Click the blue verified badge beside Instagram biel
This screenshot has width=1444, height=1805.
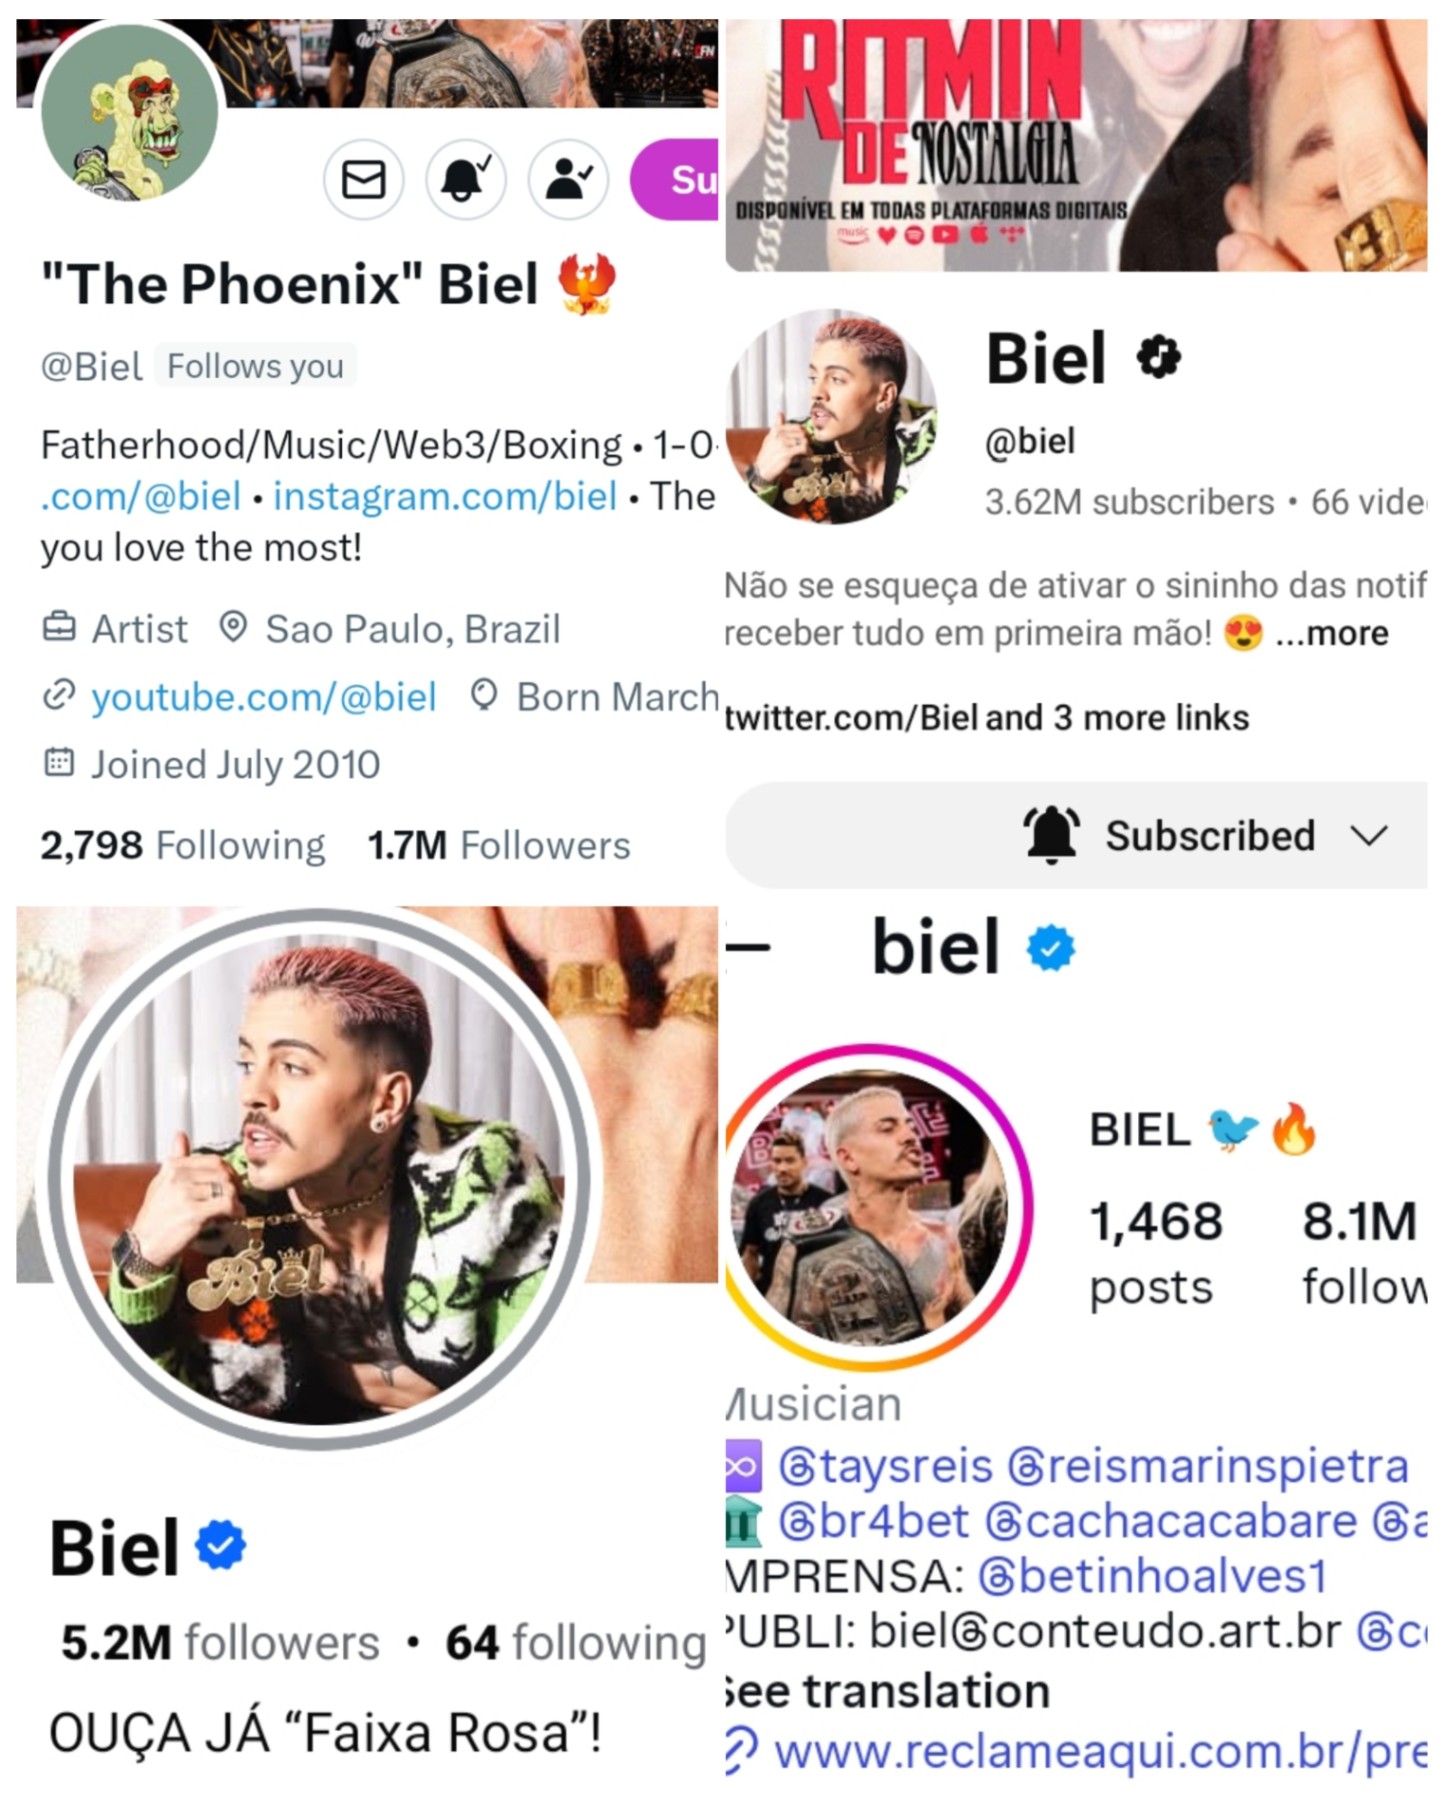click(1051, 948)
